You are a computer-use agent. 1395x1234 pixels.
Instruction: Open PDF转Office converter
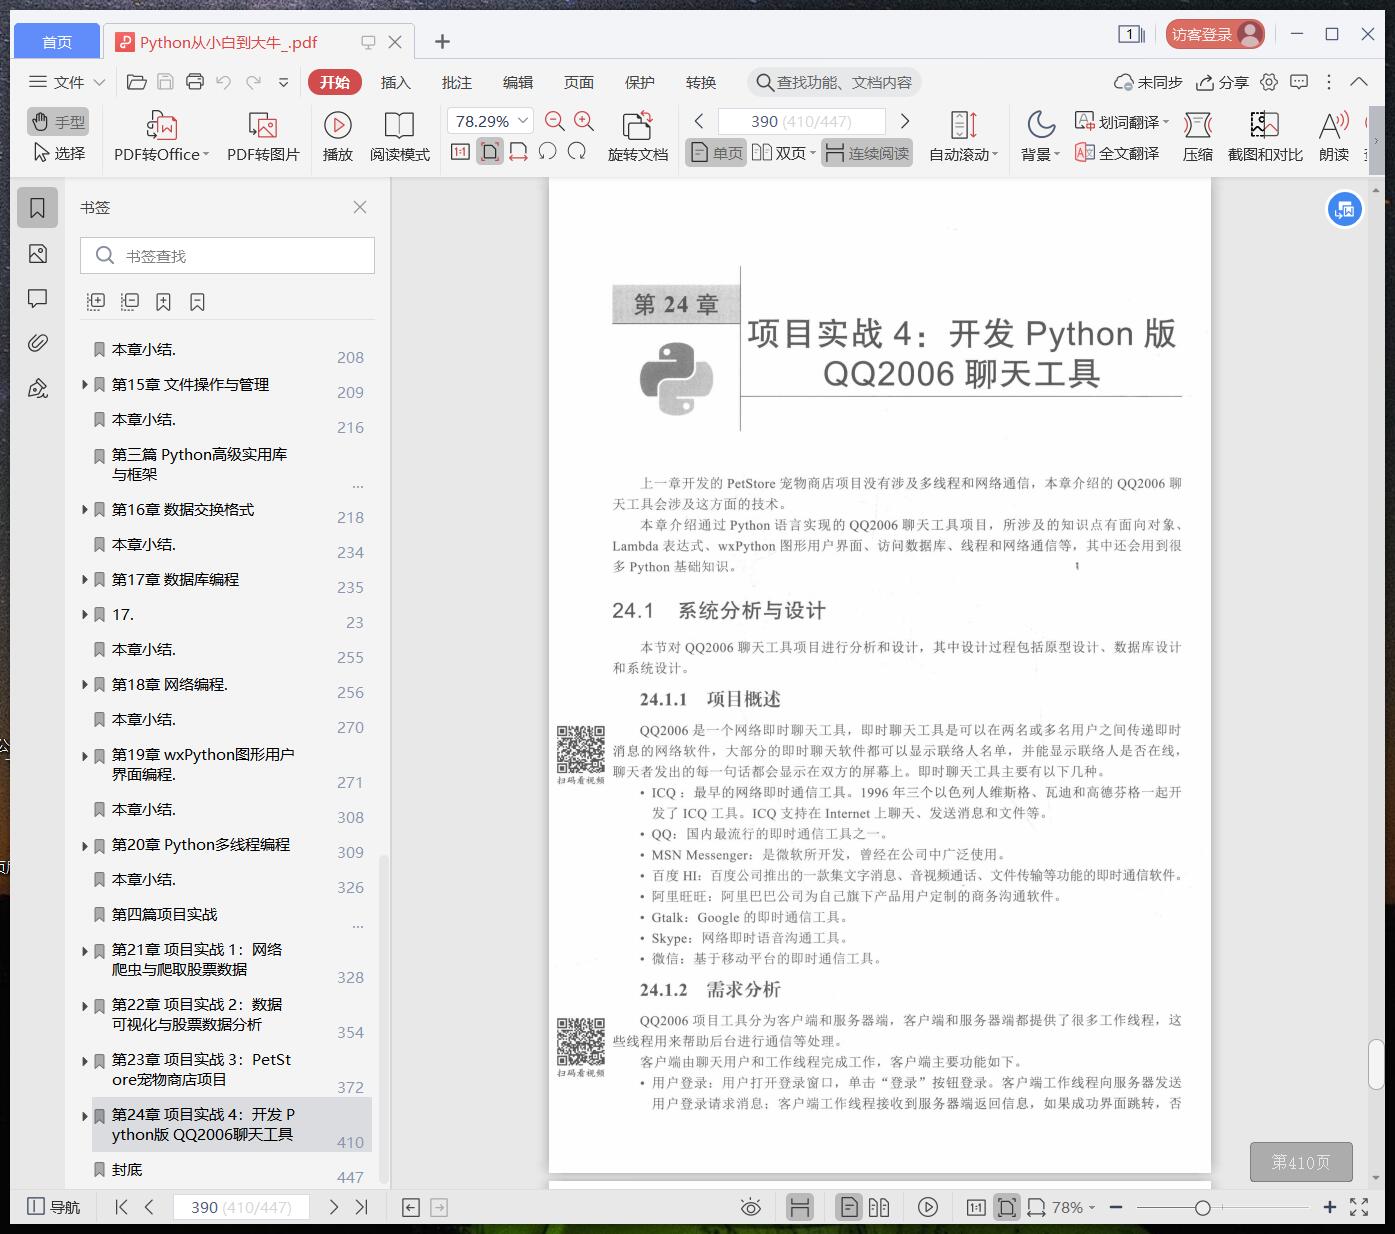[x=161, y=137]
